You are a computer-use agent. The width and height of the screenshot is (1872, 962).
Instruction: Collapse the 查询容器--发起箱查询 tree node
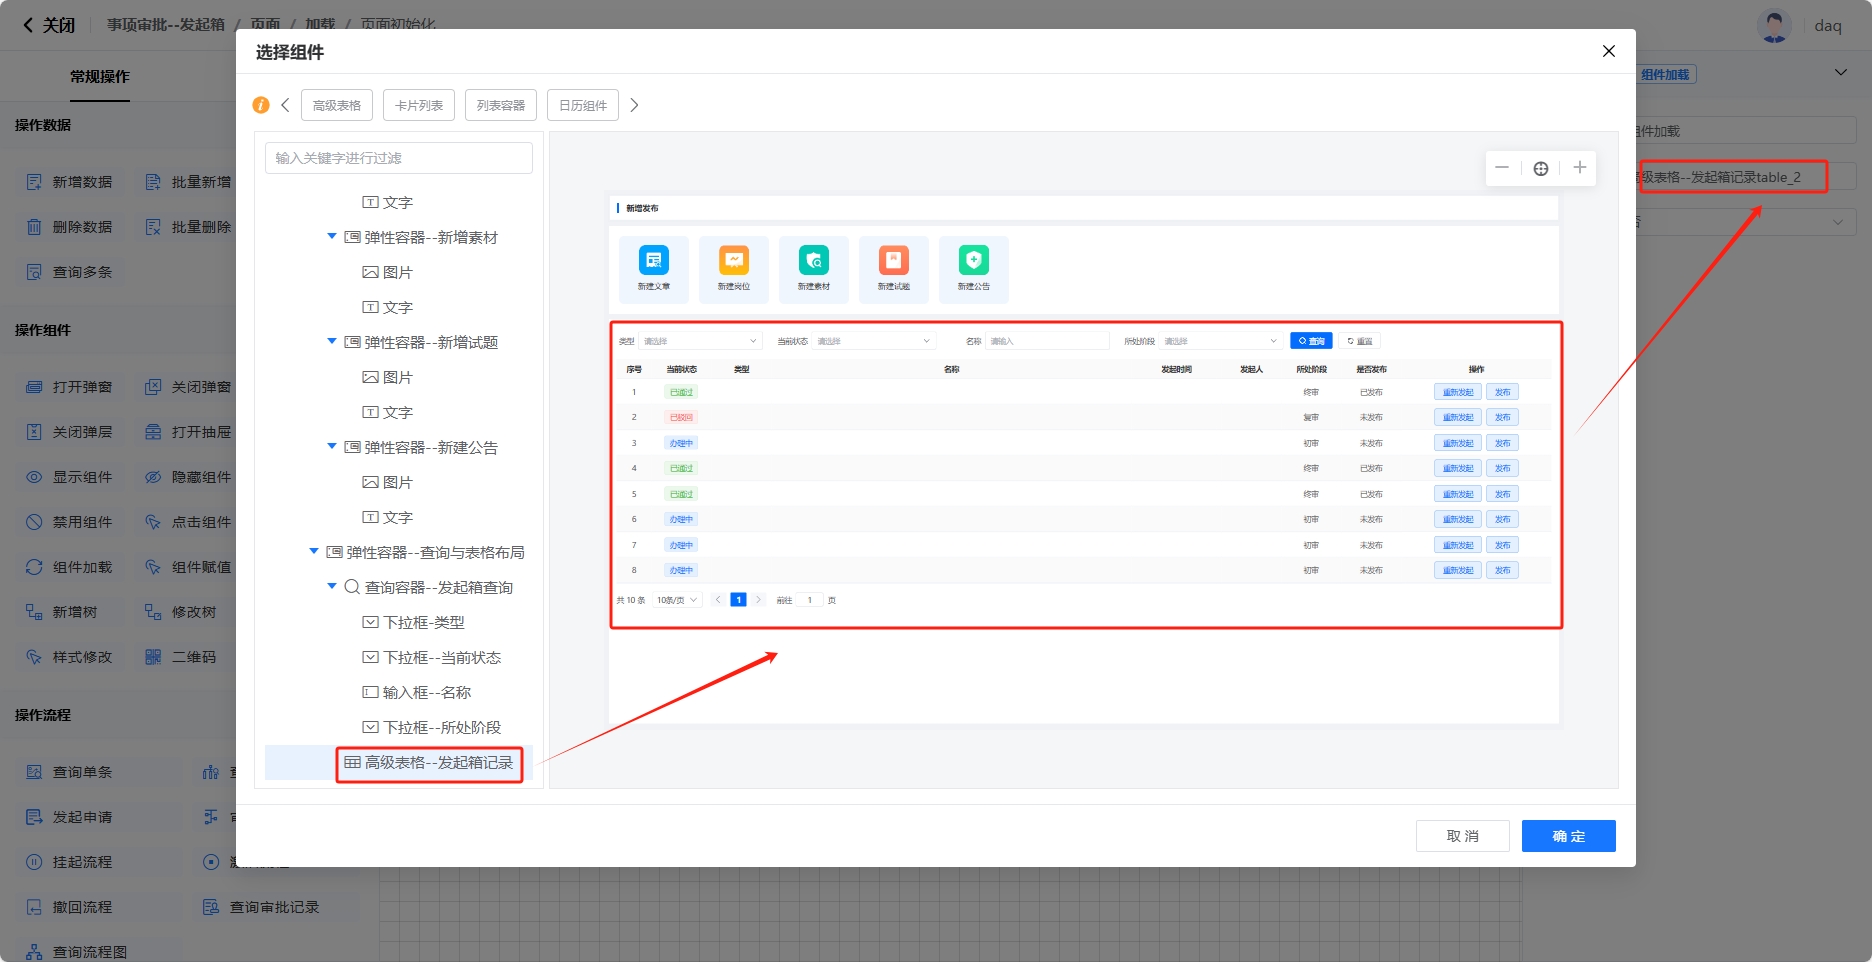(x=332, y=587)
